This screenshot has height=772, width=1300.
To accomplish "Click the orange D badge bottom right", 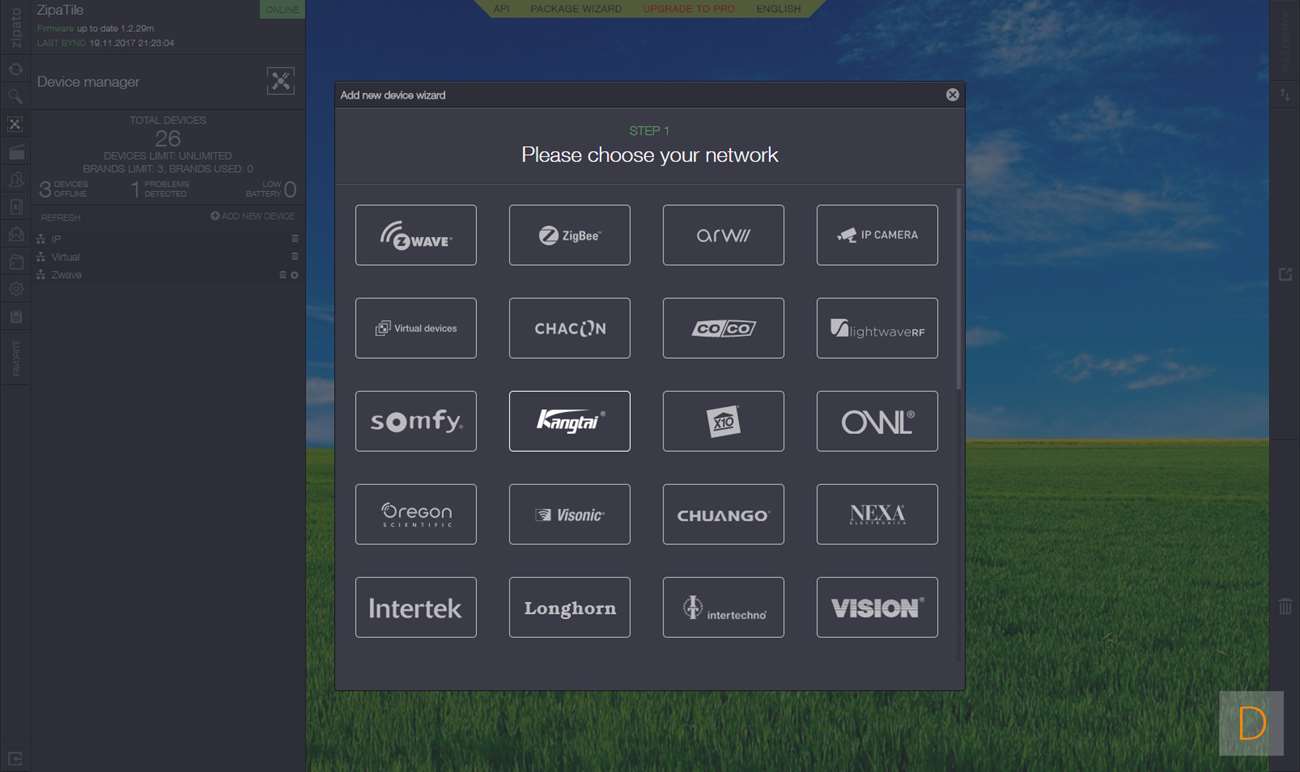I will pos(1251,723).
